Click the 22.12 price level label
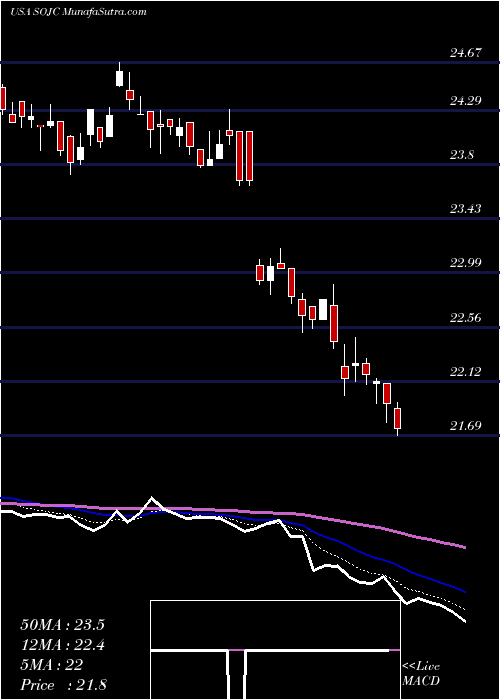 (x=466, y=371)
